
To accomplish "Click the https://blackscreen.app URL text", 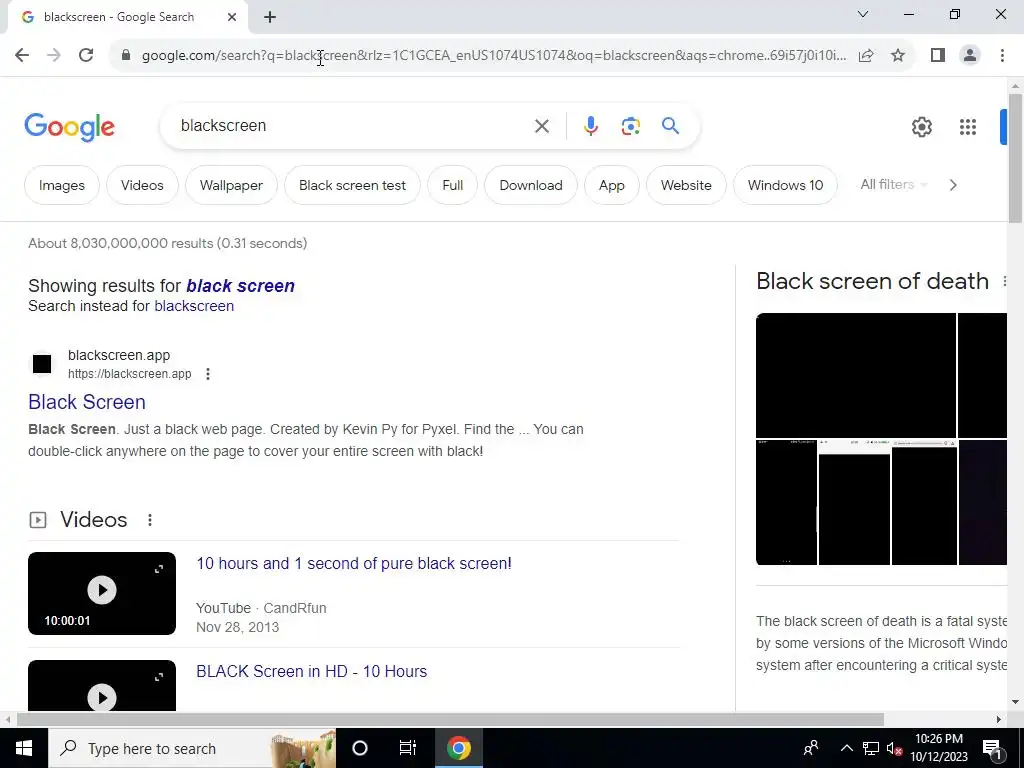I will pyautogui.click(x=130, y=374).
